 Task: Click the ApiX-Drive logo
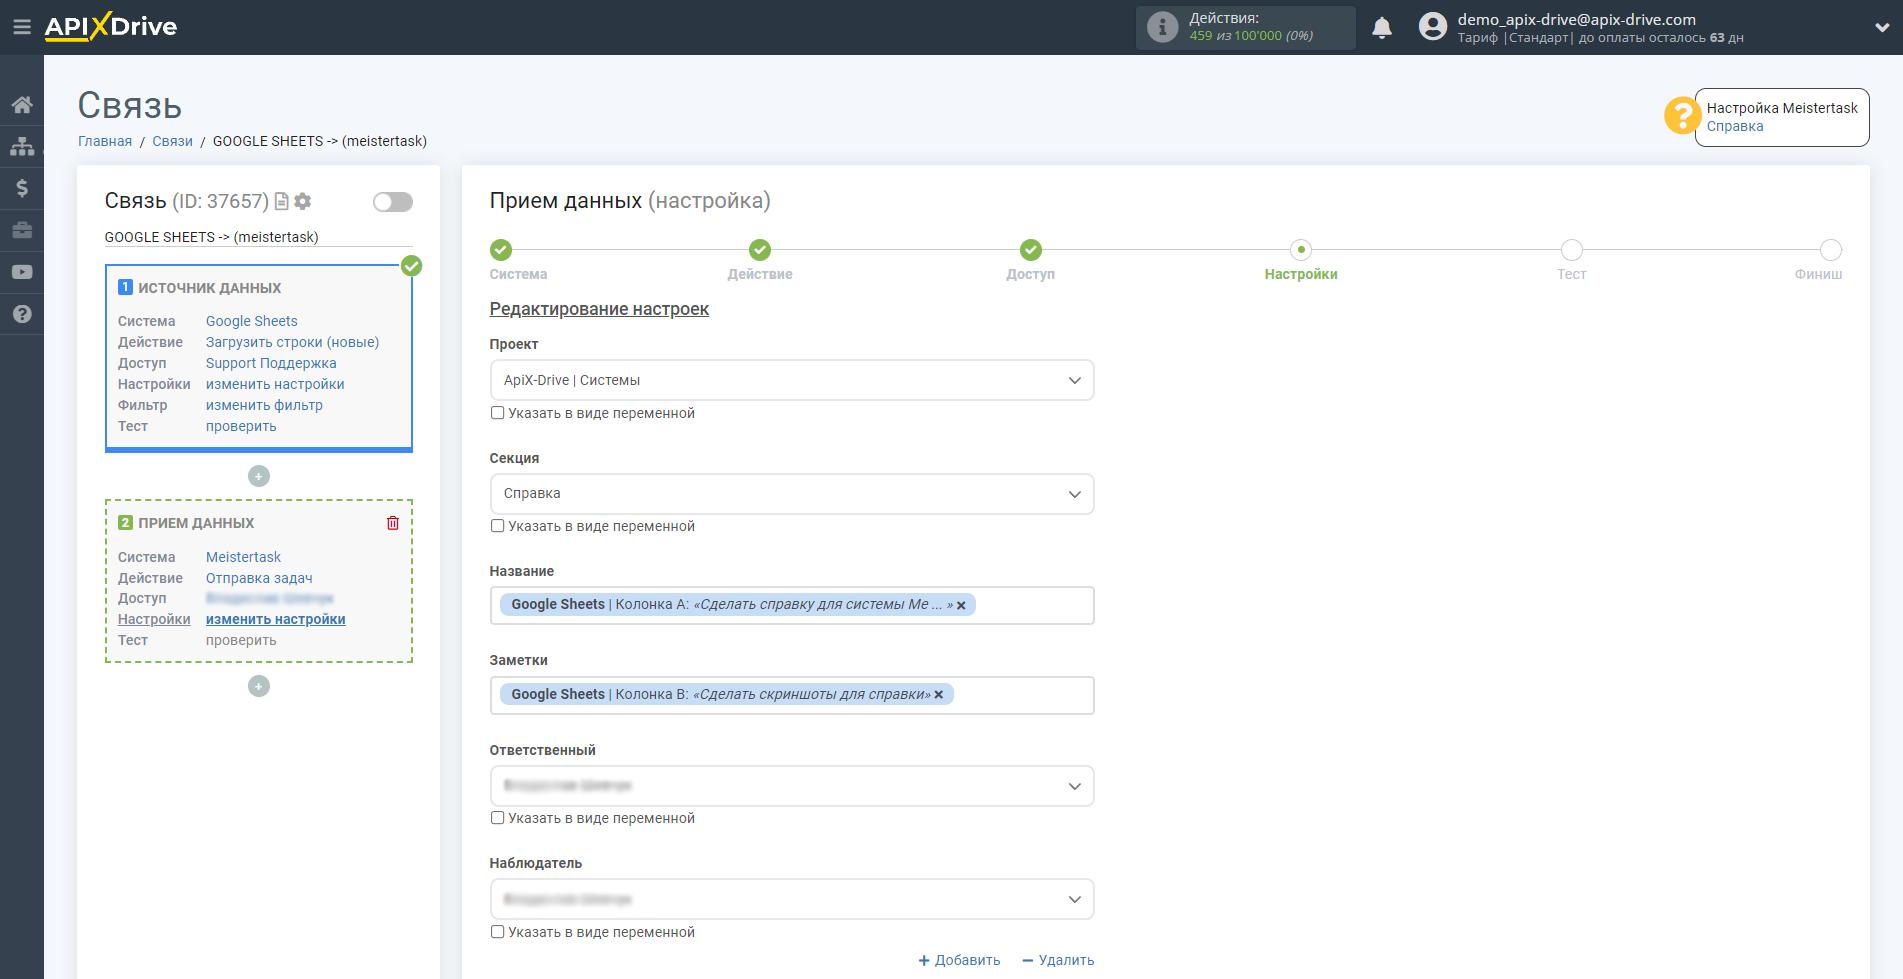tap(111, 27)
